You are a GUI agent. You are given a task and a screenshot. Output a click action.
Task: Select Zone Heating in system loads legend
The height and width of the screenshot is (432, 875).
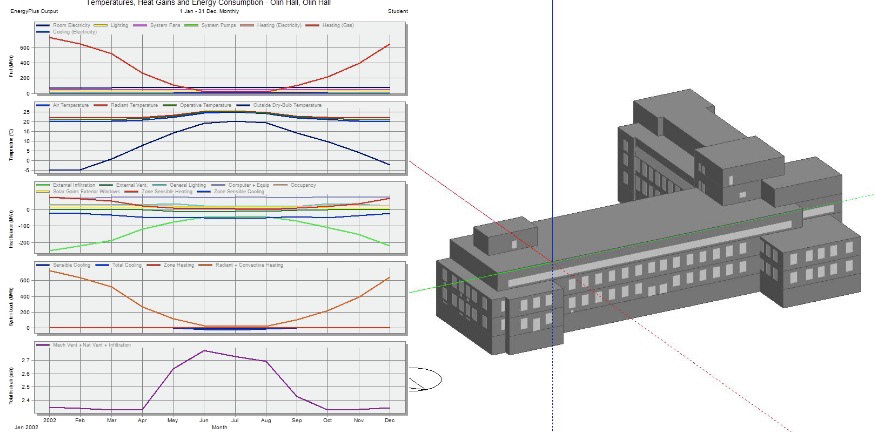tap(169, 265)
